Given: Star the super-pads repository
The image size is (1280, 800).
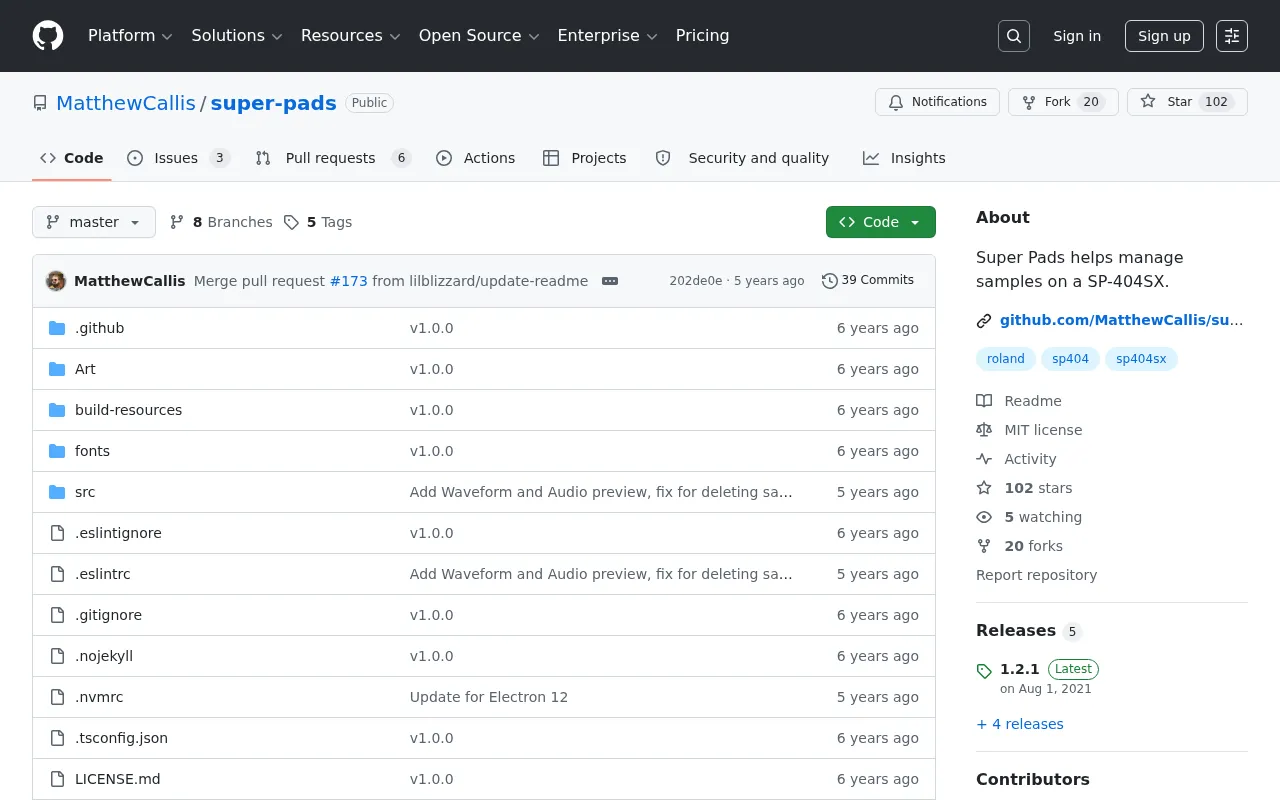Looking at the screenshot, I should pos(1186,102).
